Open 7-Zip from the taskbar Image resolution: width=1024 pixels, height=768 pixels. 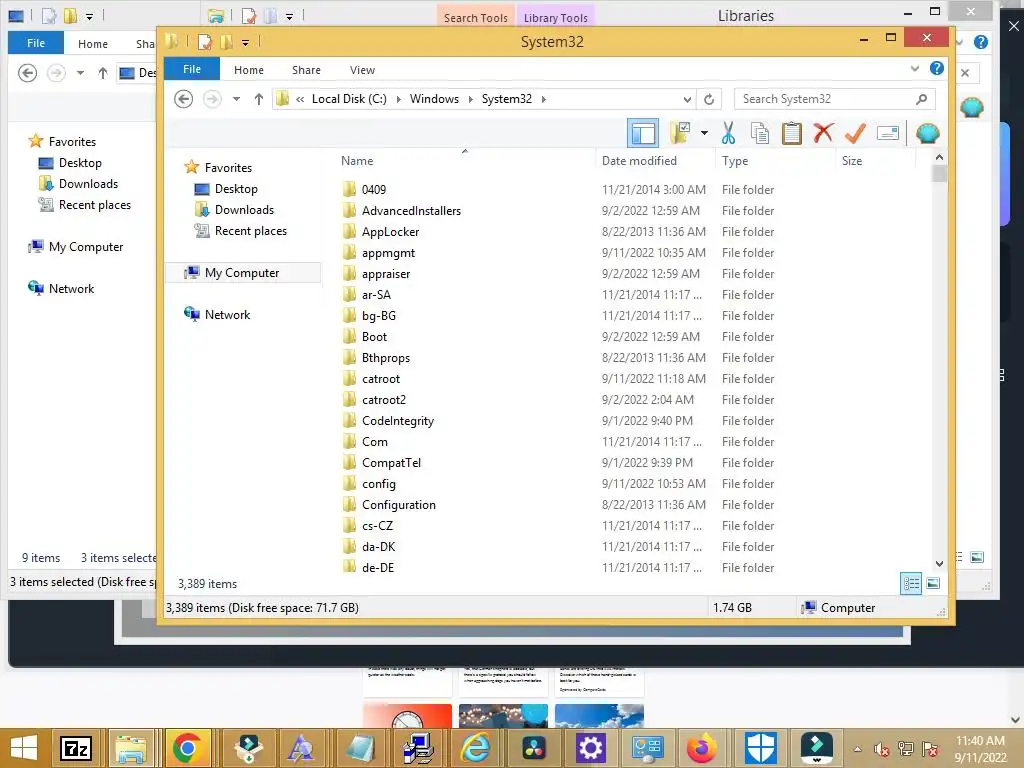(x=76, y=748)
